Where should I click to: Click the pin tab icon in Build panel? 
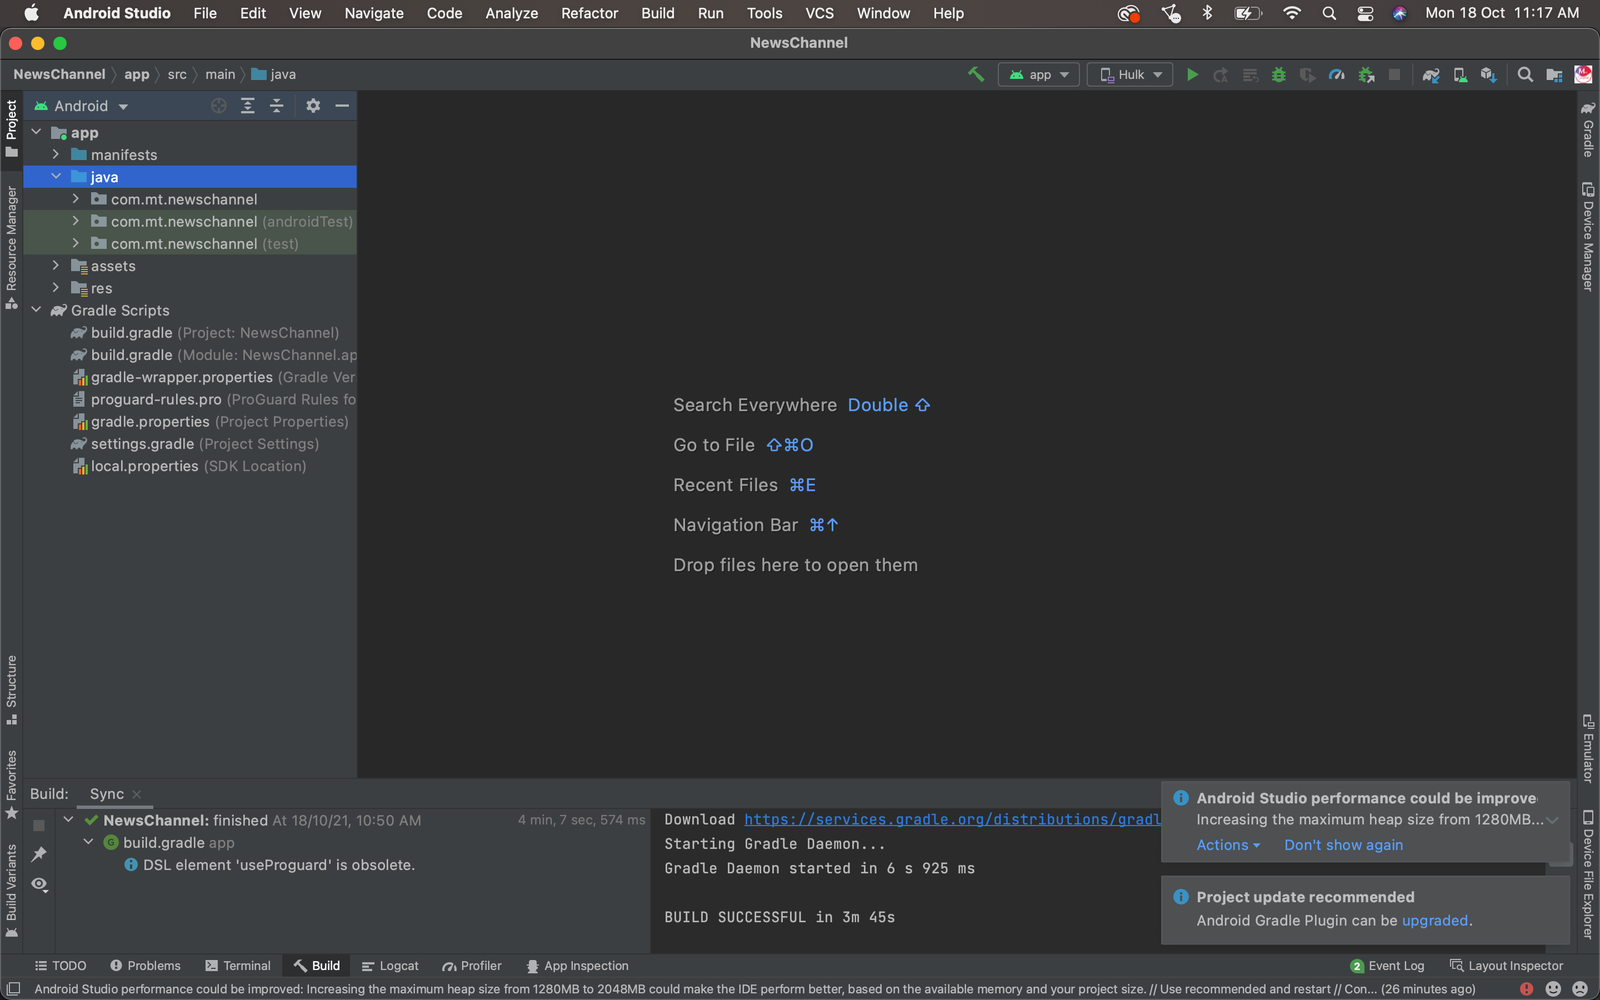coord(39,854)
